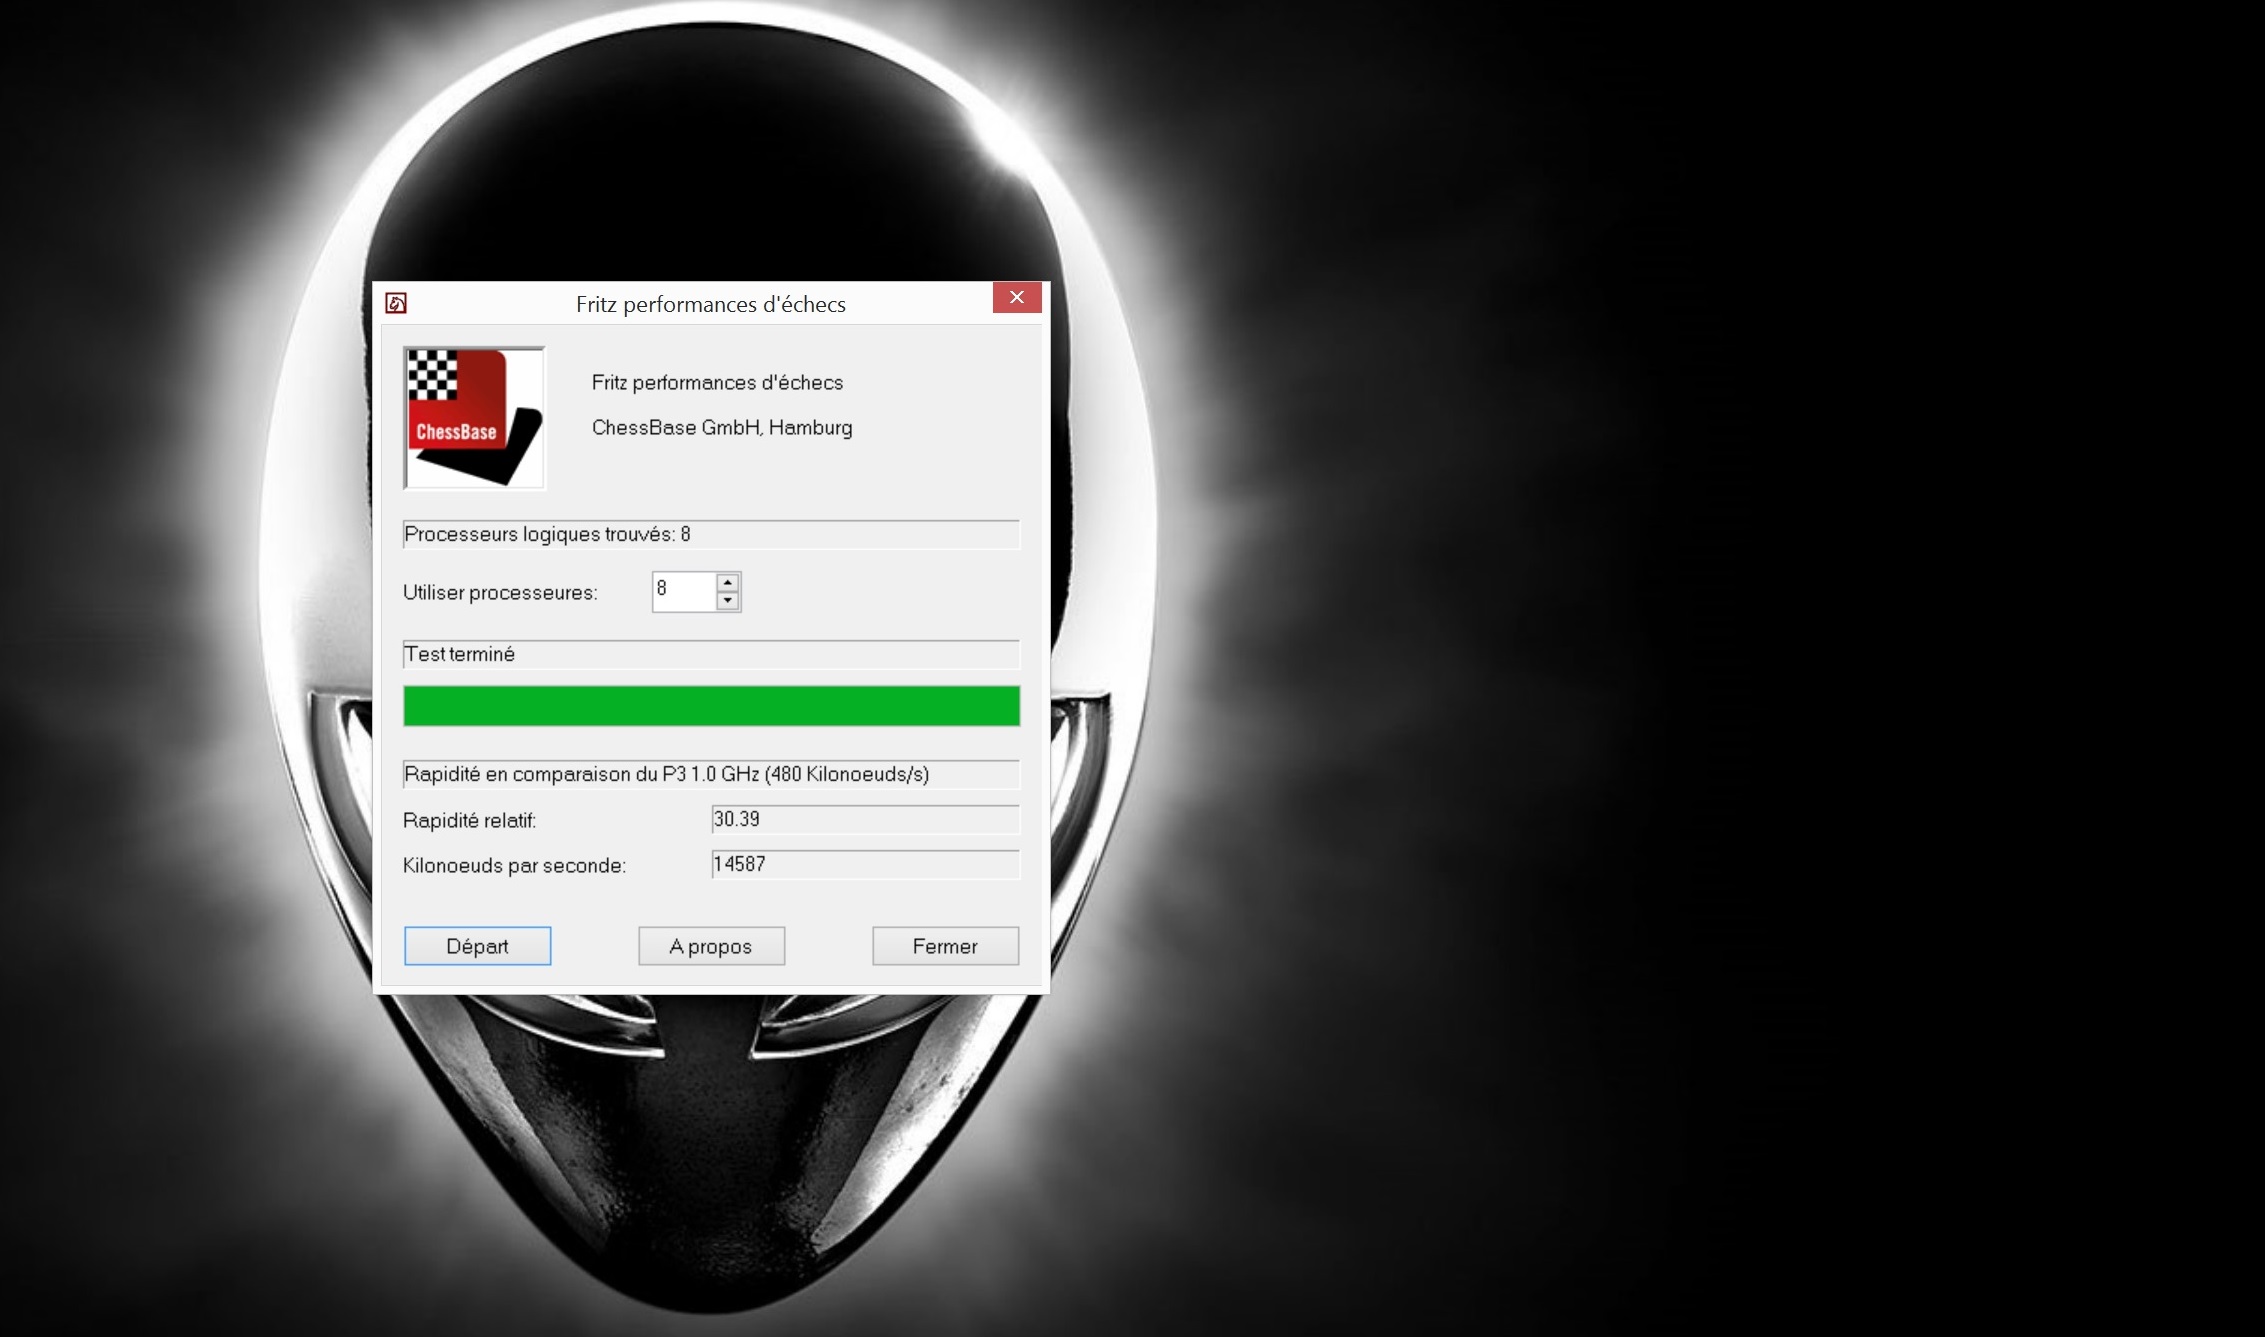Increase processor count with up arrow

tap(728, 582)
